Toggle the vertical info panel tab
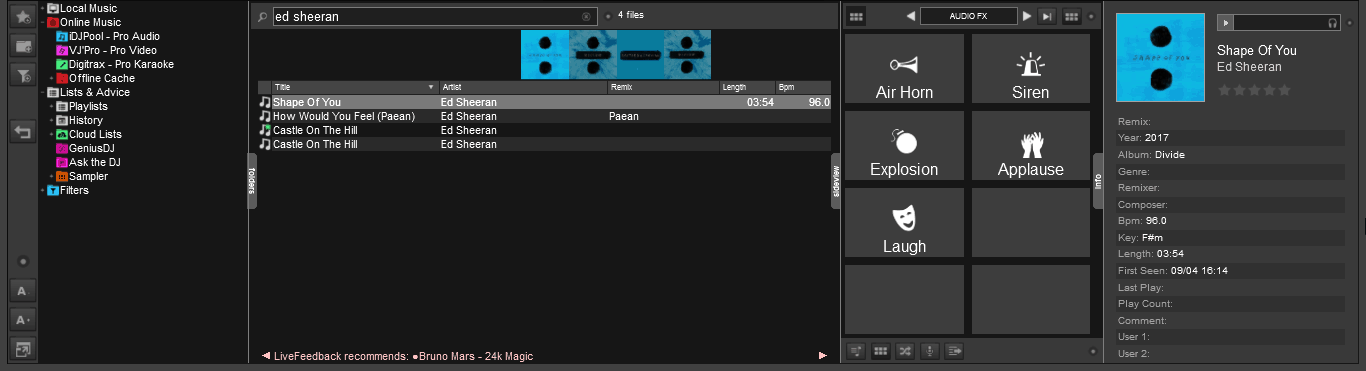Viewport: 1366px width, 371px height. click(1097, 181)
